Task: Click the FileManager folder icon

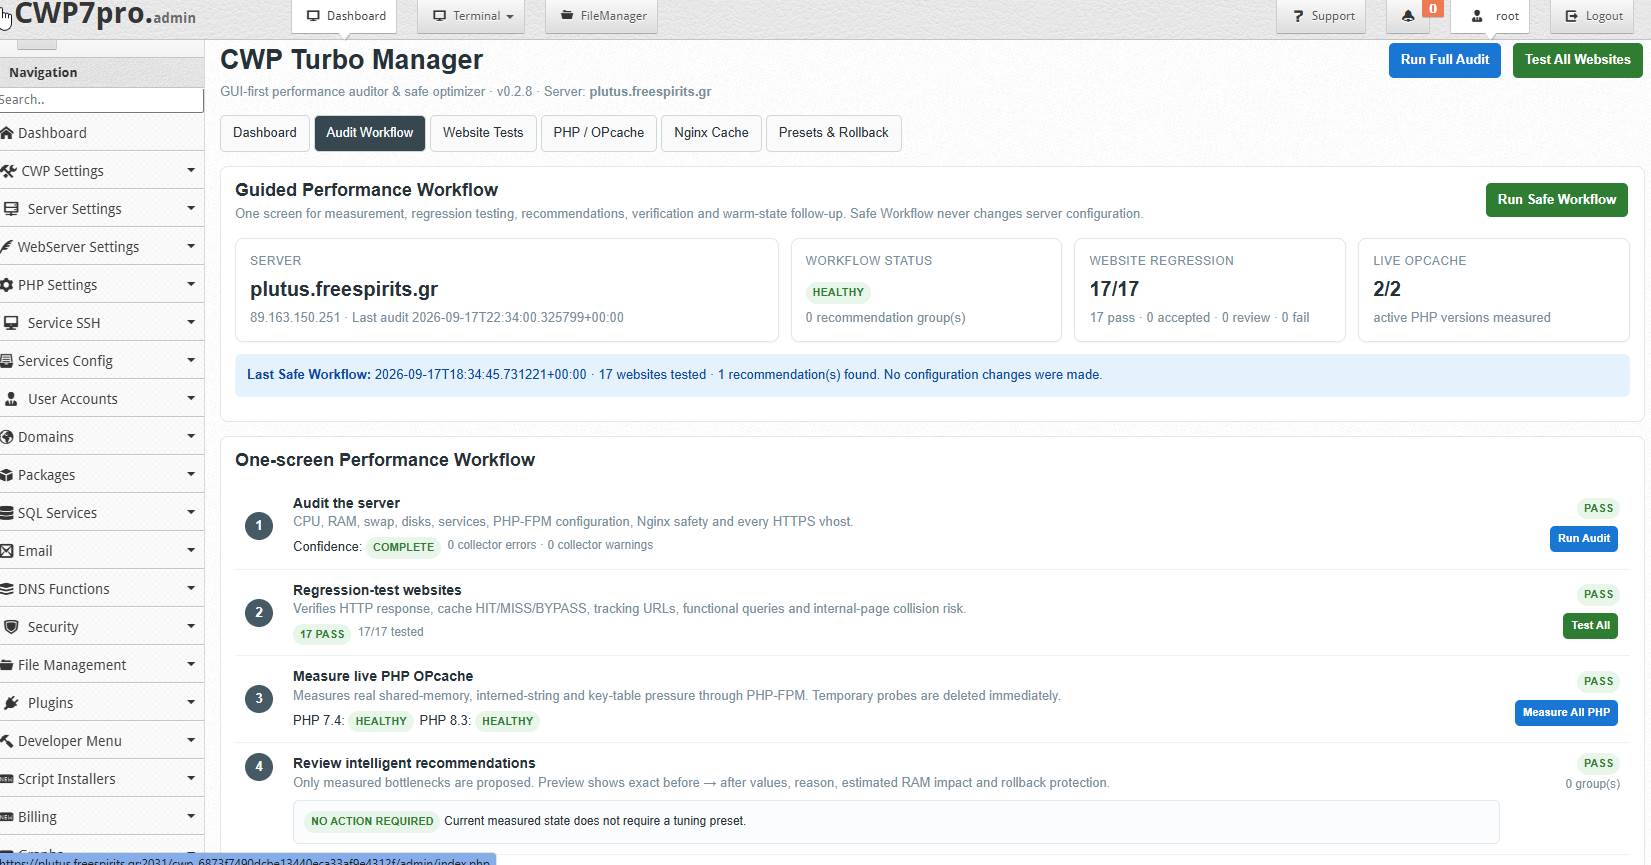Action: (x=567, y=16)
